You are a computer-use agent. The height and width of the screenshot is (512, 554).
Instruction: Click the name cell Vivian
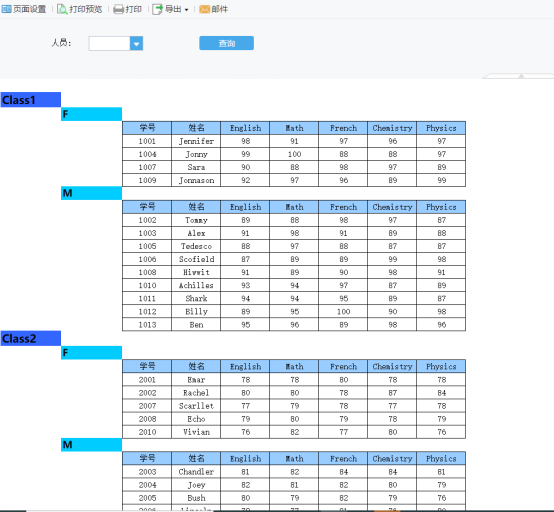(x=196, y=432)
